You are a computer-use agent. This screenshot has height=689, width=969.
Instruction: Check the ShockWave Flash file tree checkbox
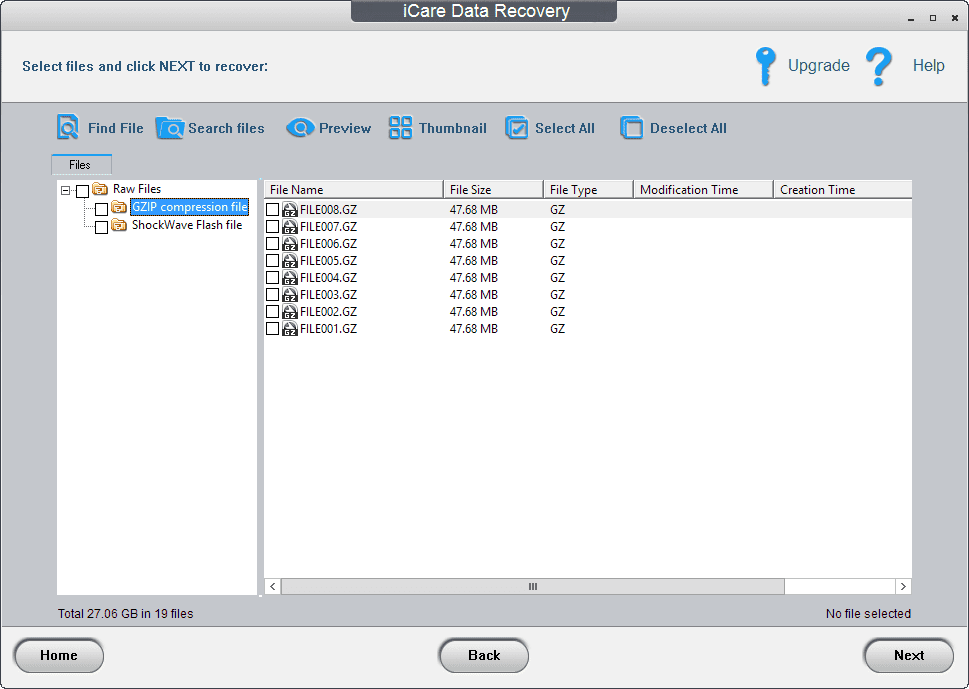101,227
